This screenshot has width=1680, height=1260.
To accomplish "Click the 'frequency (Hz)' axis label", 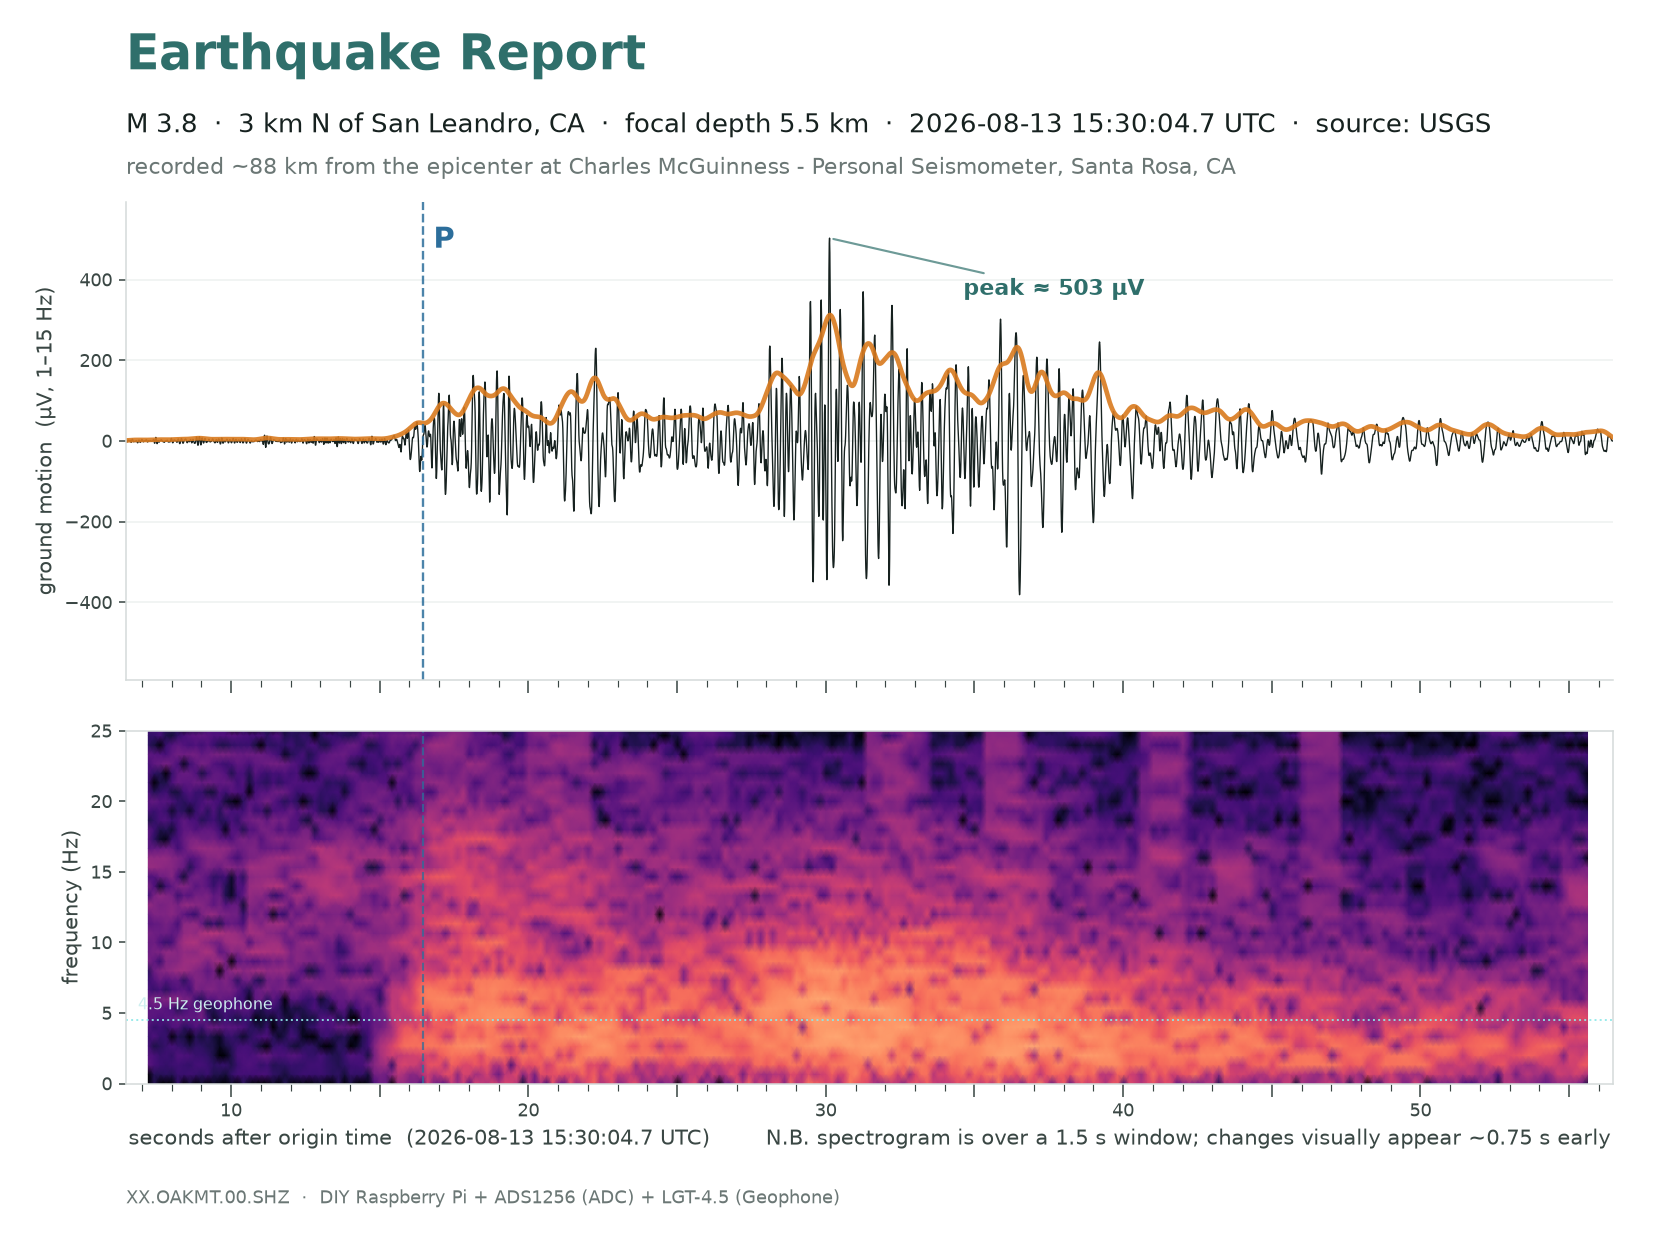I will pos(70,907).
